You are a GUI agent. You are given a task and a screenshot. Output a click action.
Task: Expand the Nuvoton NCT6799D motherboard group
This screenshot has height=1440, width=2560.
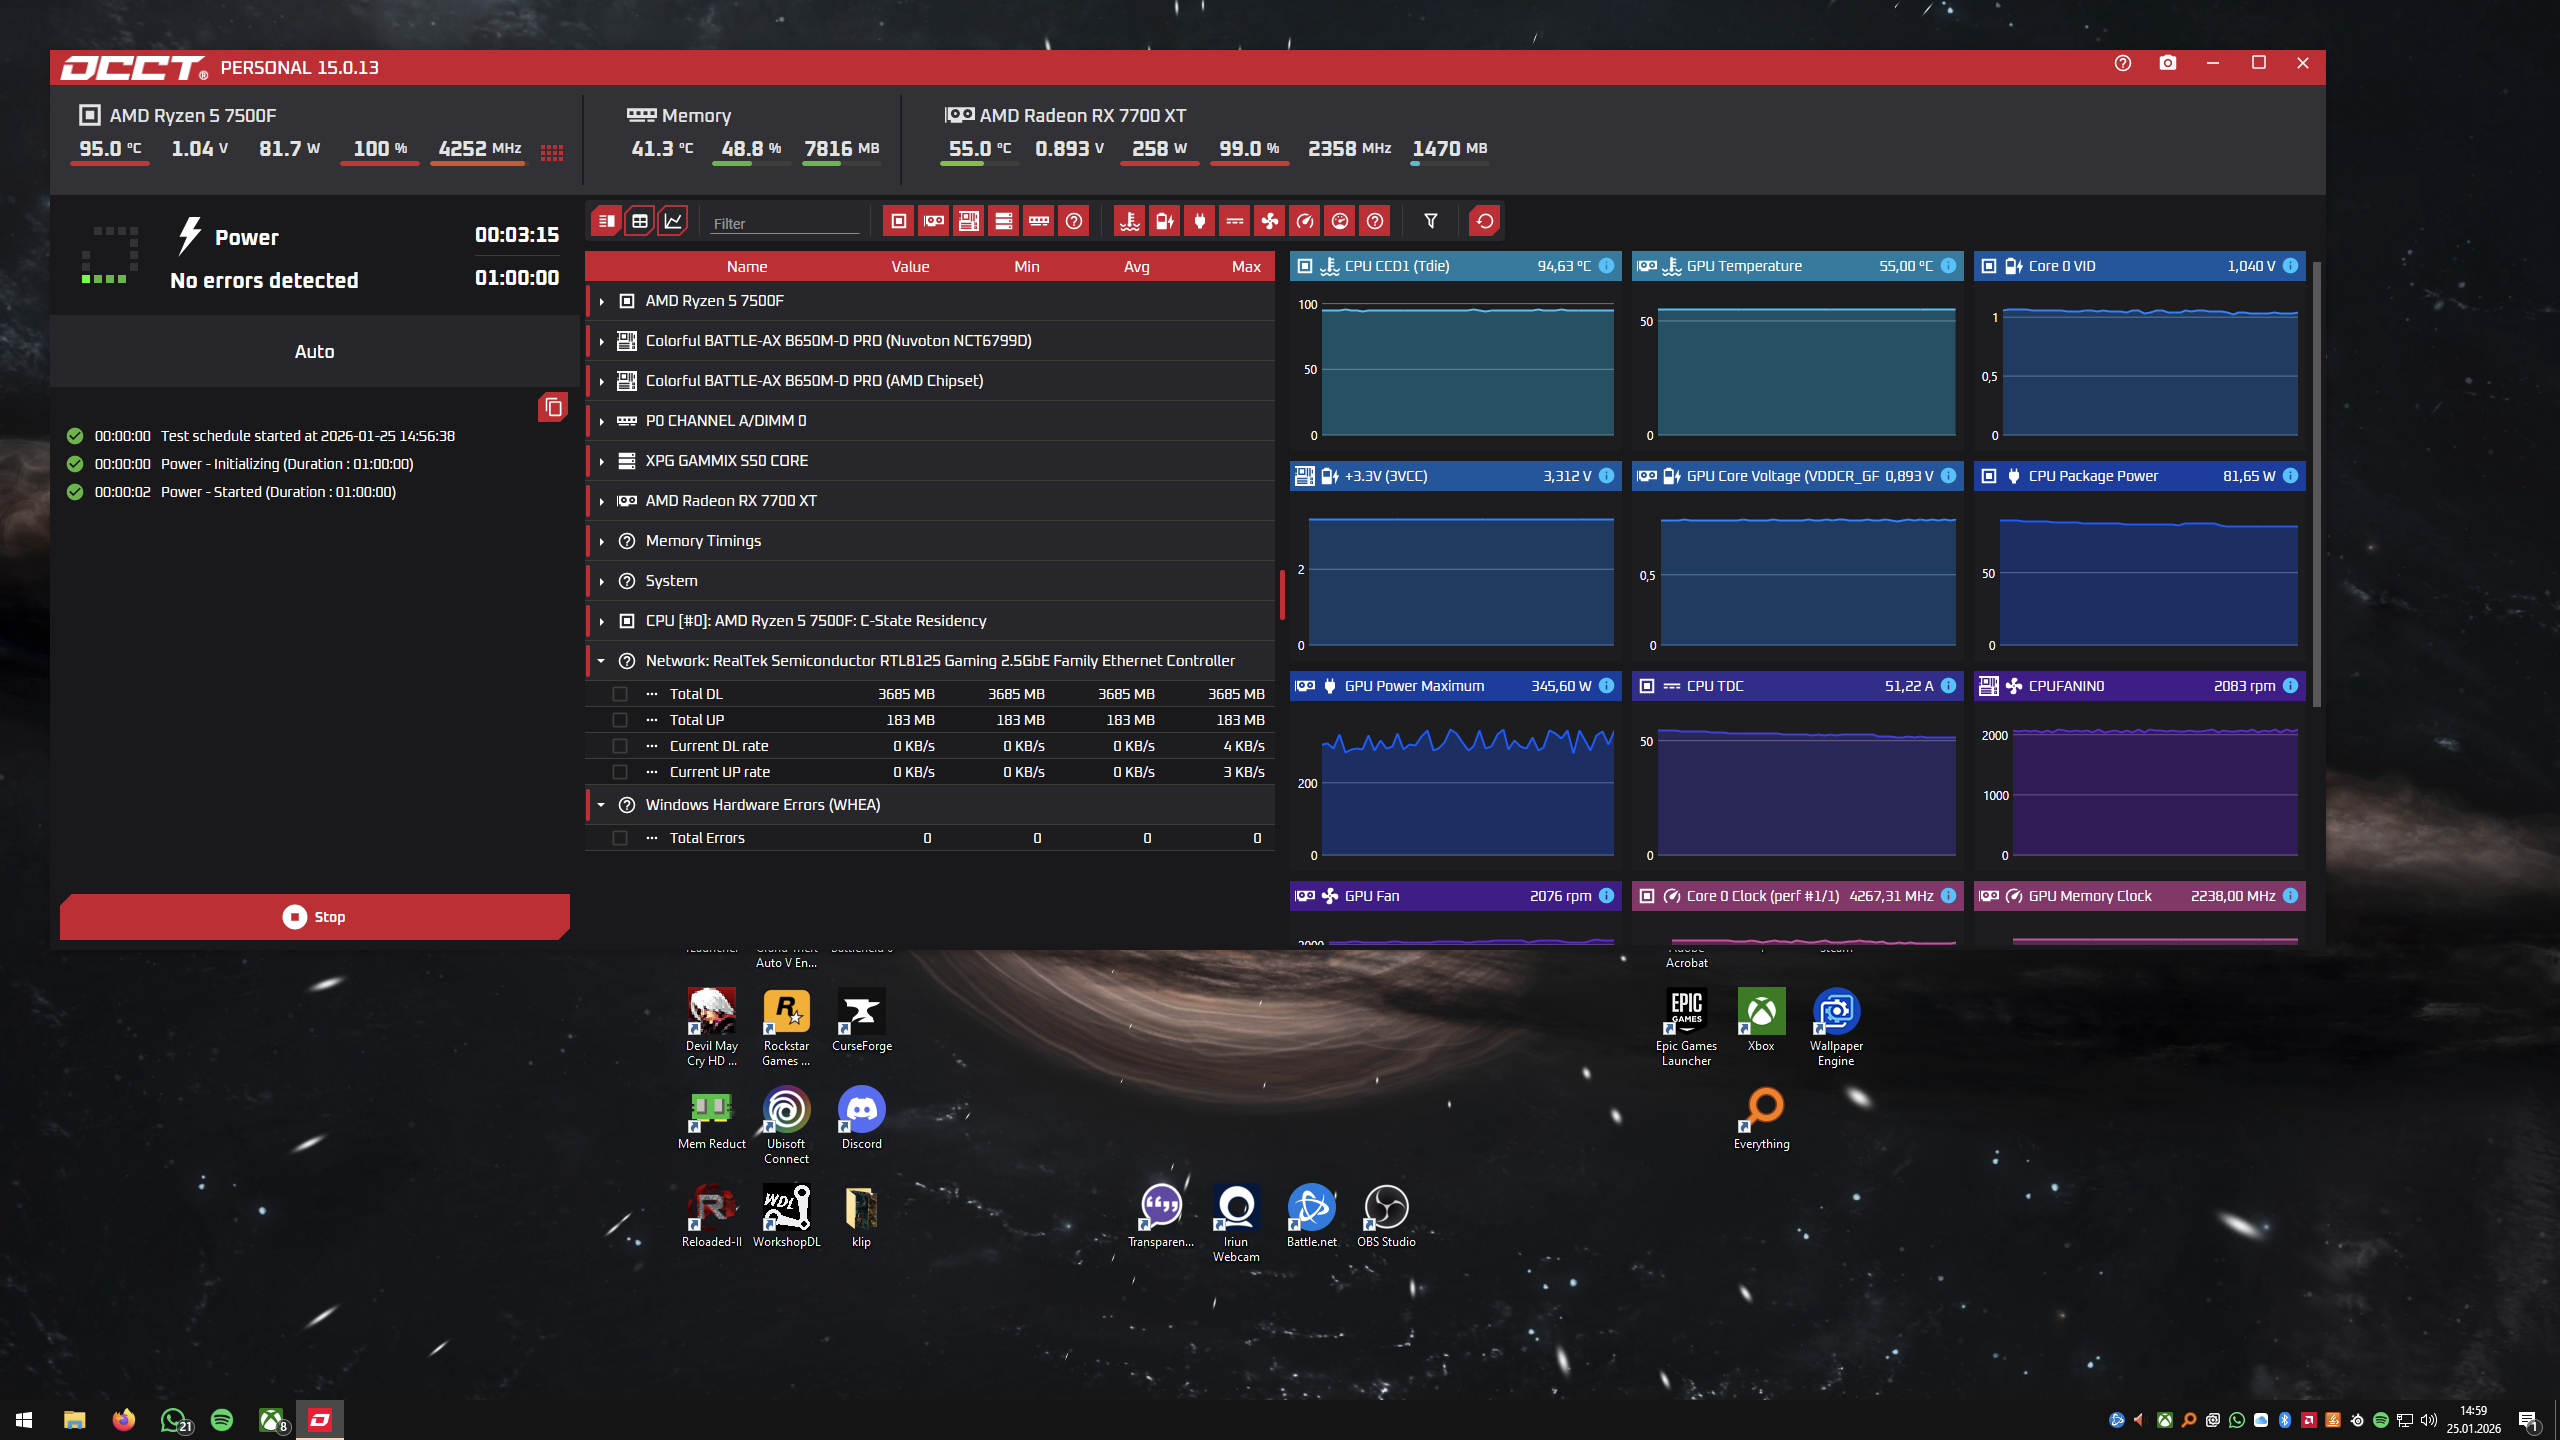click(601, 341)
